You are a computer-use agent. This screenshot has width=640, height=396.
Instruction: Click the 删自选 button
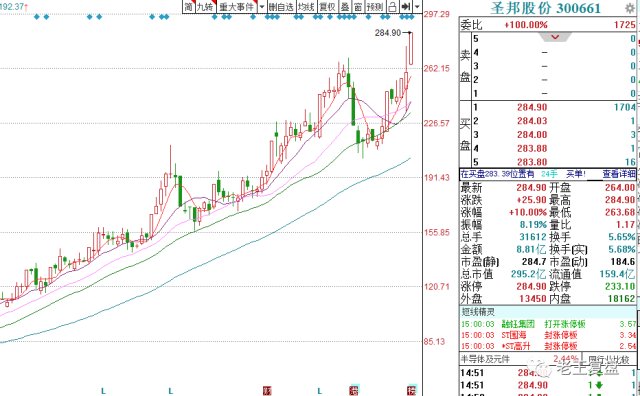[281, 7]
